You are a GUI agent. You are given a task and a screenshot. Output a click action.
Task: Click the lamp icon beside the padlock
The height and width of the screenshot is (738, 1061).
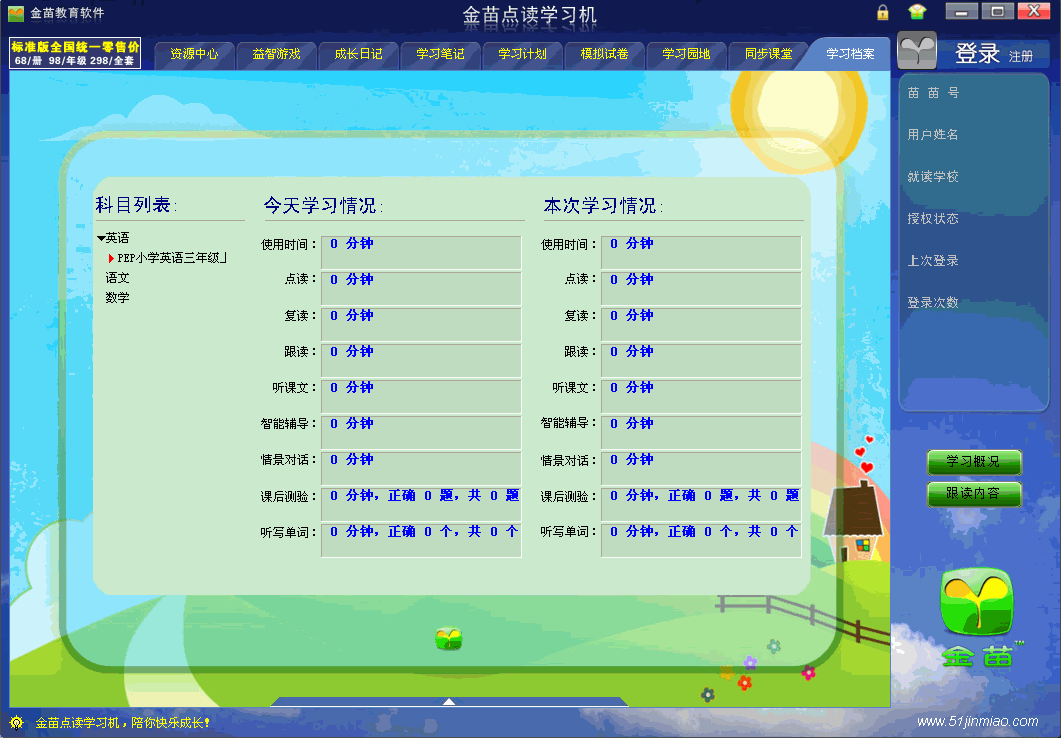[x=917, y=11]
